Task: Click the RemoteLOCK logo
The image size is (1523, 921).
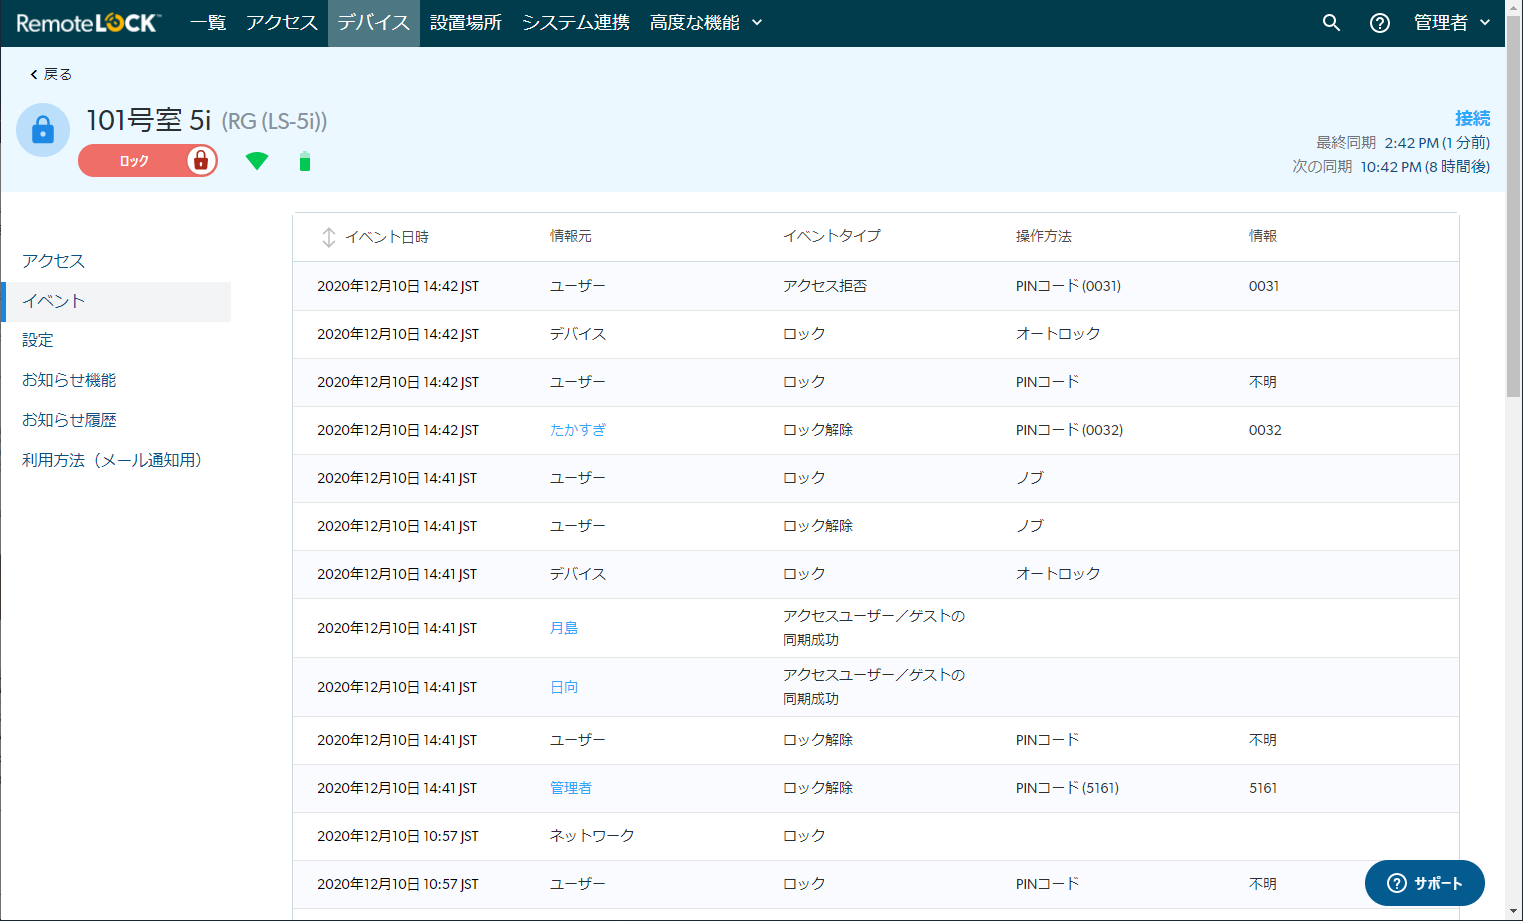Action: coord(88,22)
